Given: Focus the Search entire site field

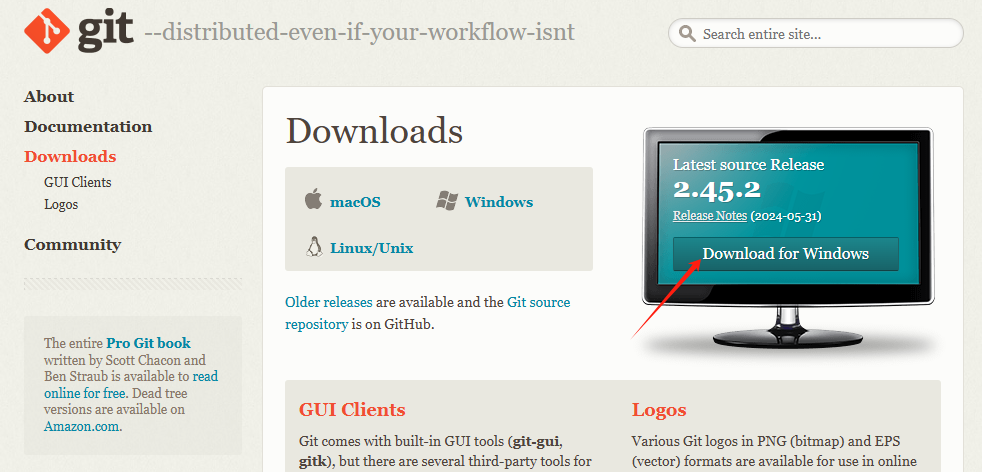Looking at the screenshot, I should pos(815,33).
